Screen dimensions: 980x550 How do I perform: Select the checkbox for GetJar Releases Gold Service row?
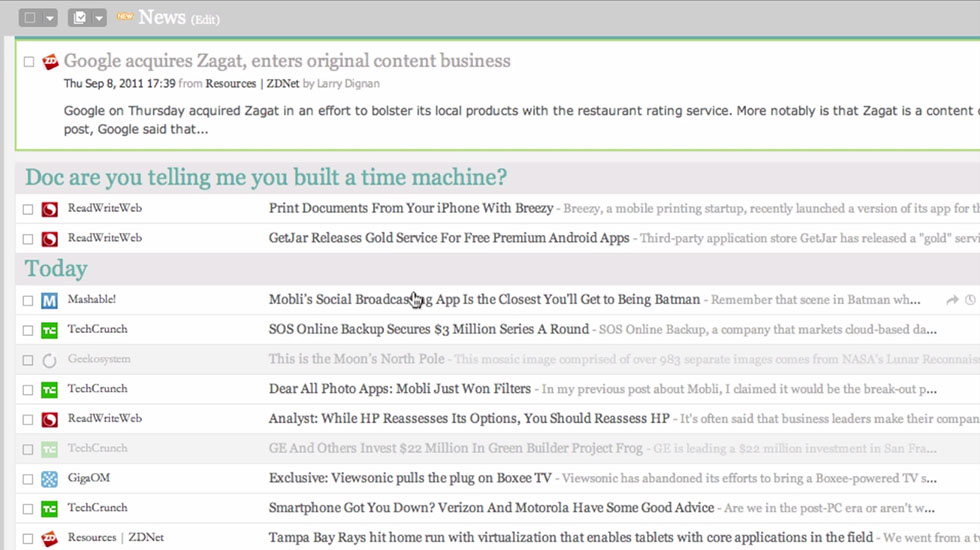click(x=28, y=239)
